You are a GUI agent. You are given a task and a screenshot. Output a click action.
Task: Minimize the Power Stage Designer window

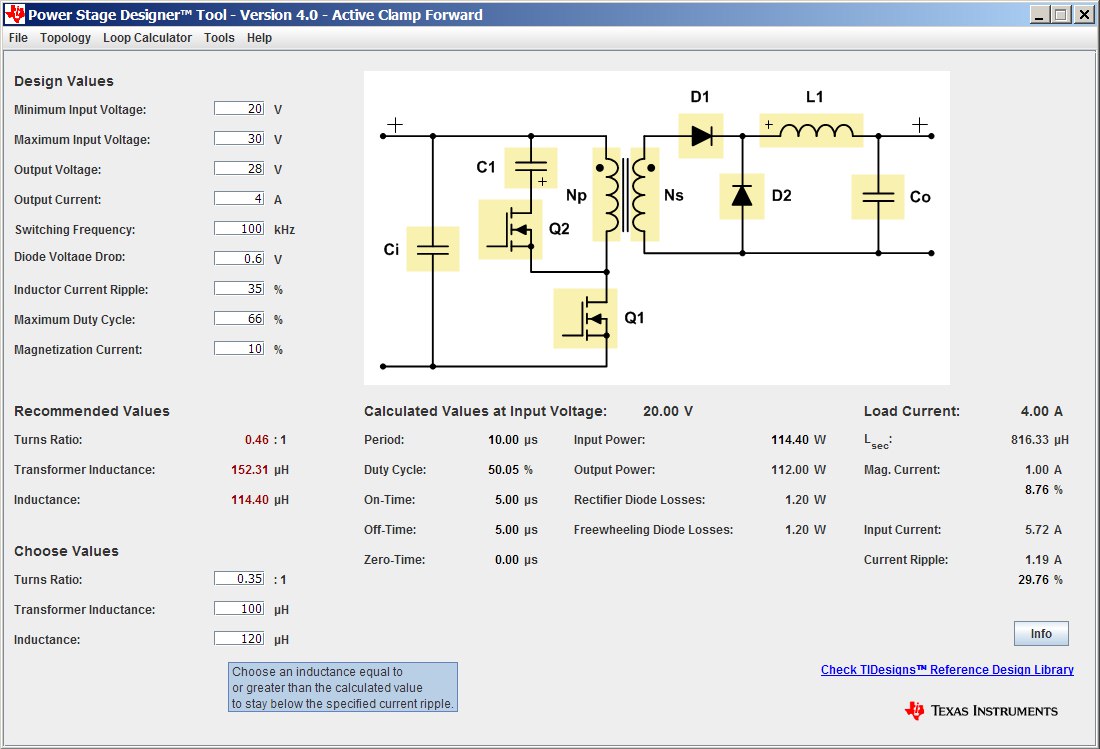tap(1040, 14)
